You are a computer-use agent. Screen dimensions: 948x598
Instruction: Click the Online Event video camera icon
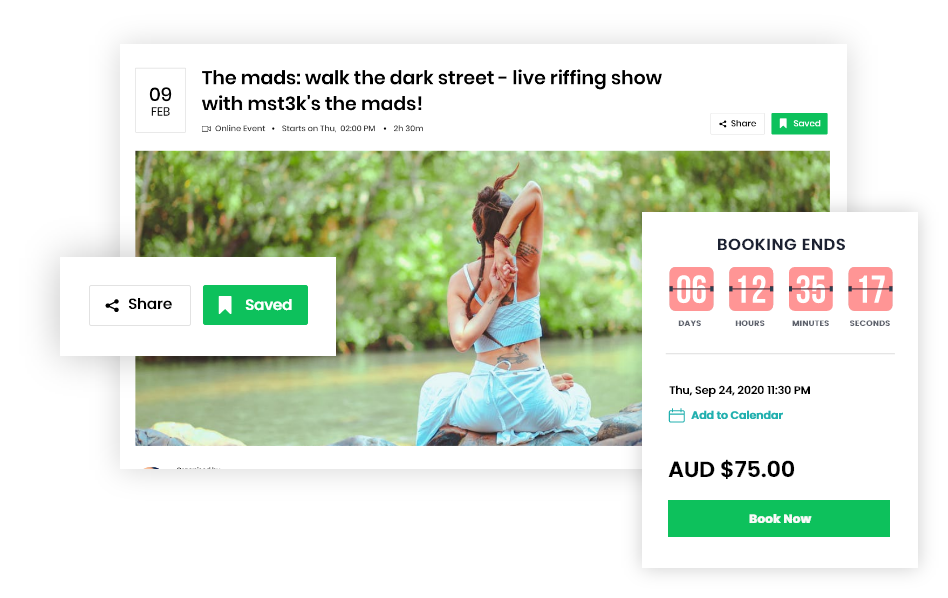tap(206, 129)
